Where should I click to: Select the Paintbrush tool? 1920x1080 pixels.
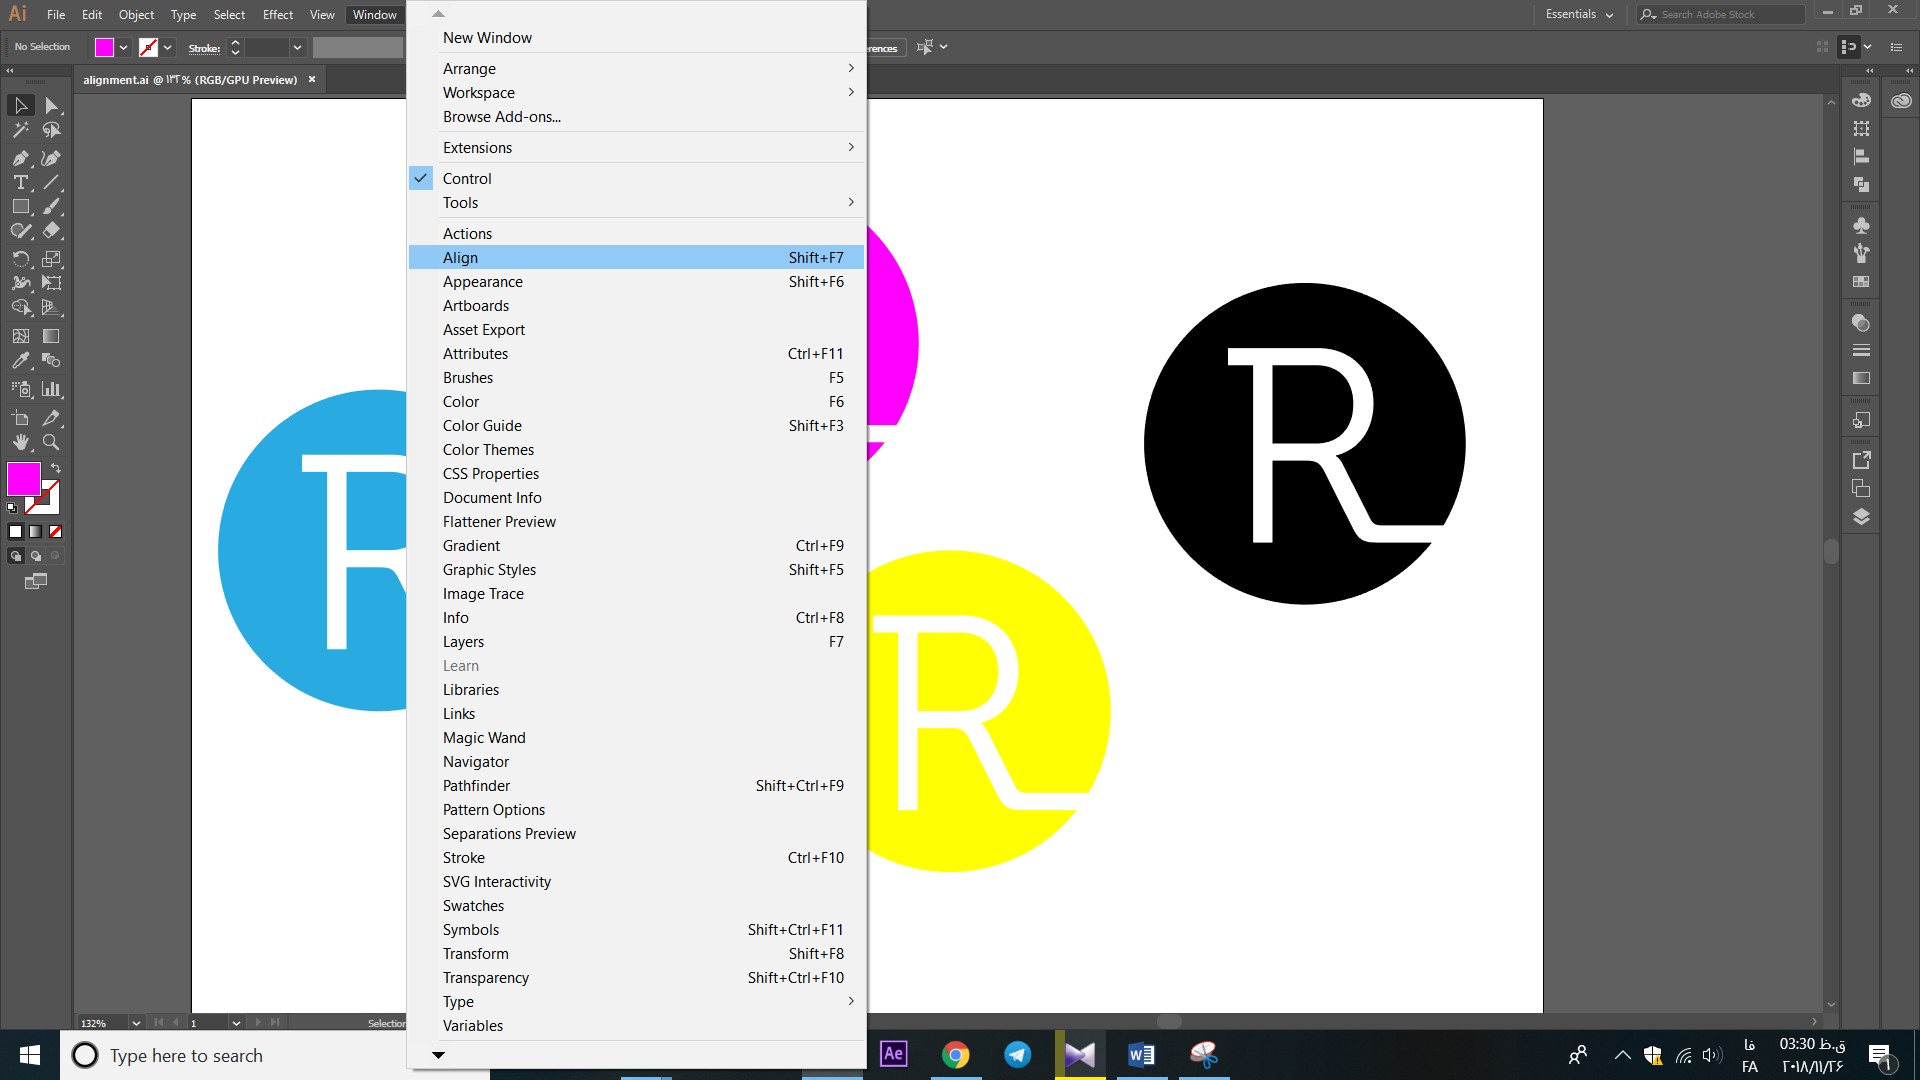[52, 206]
